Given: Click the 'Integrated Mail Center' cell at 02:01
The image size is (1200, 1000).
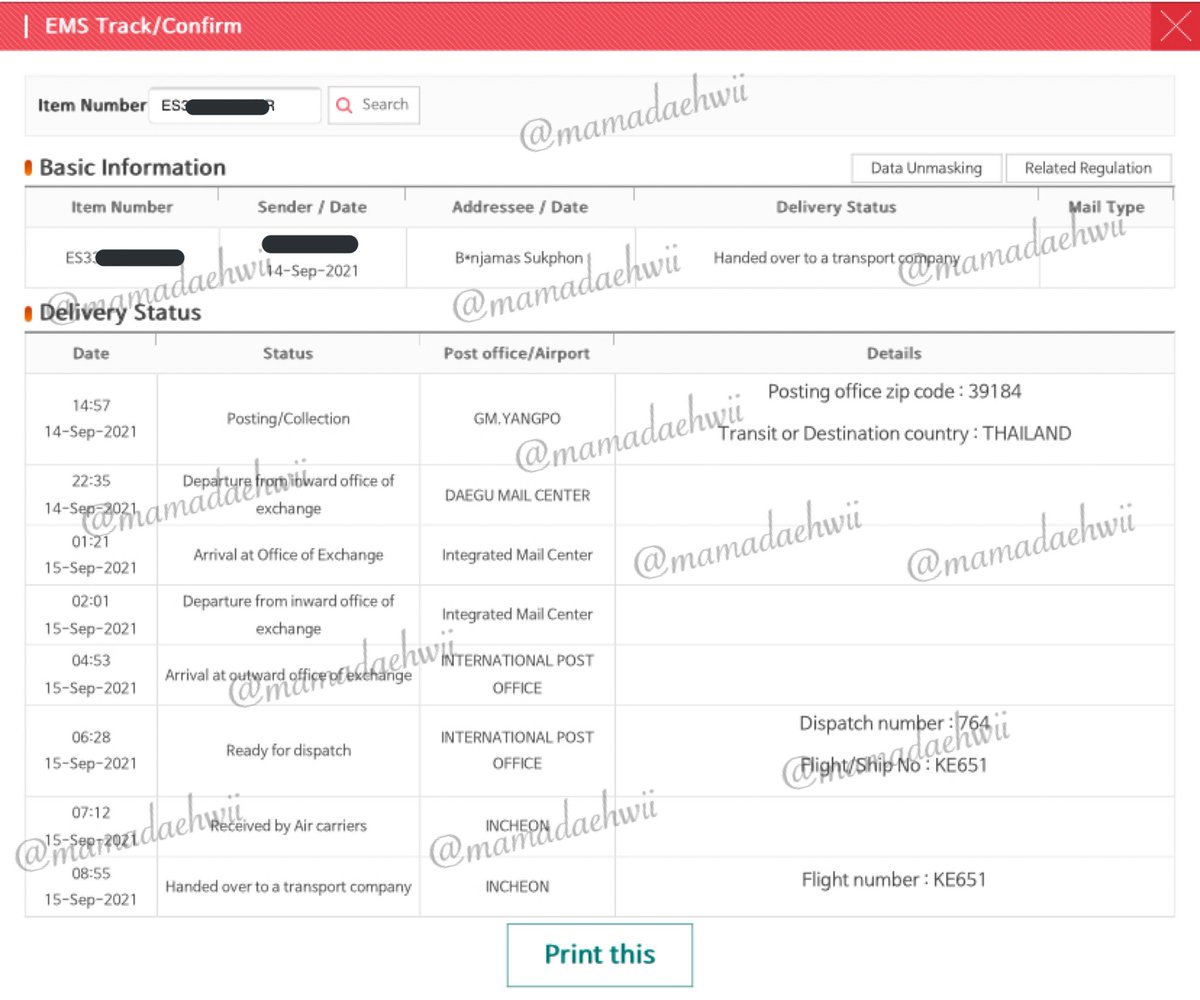Looking at the screenshot, I should tap(517, 615).
